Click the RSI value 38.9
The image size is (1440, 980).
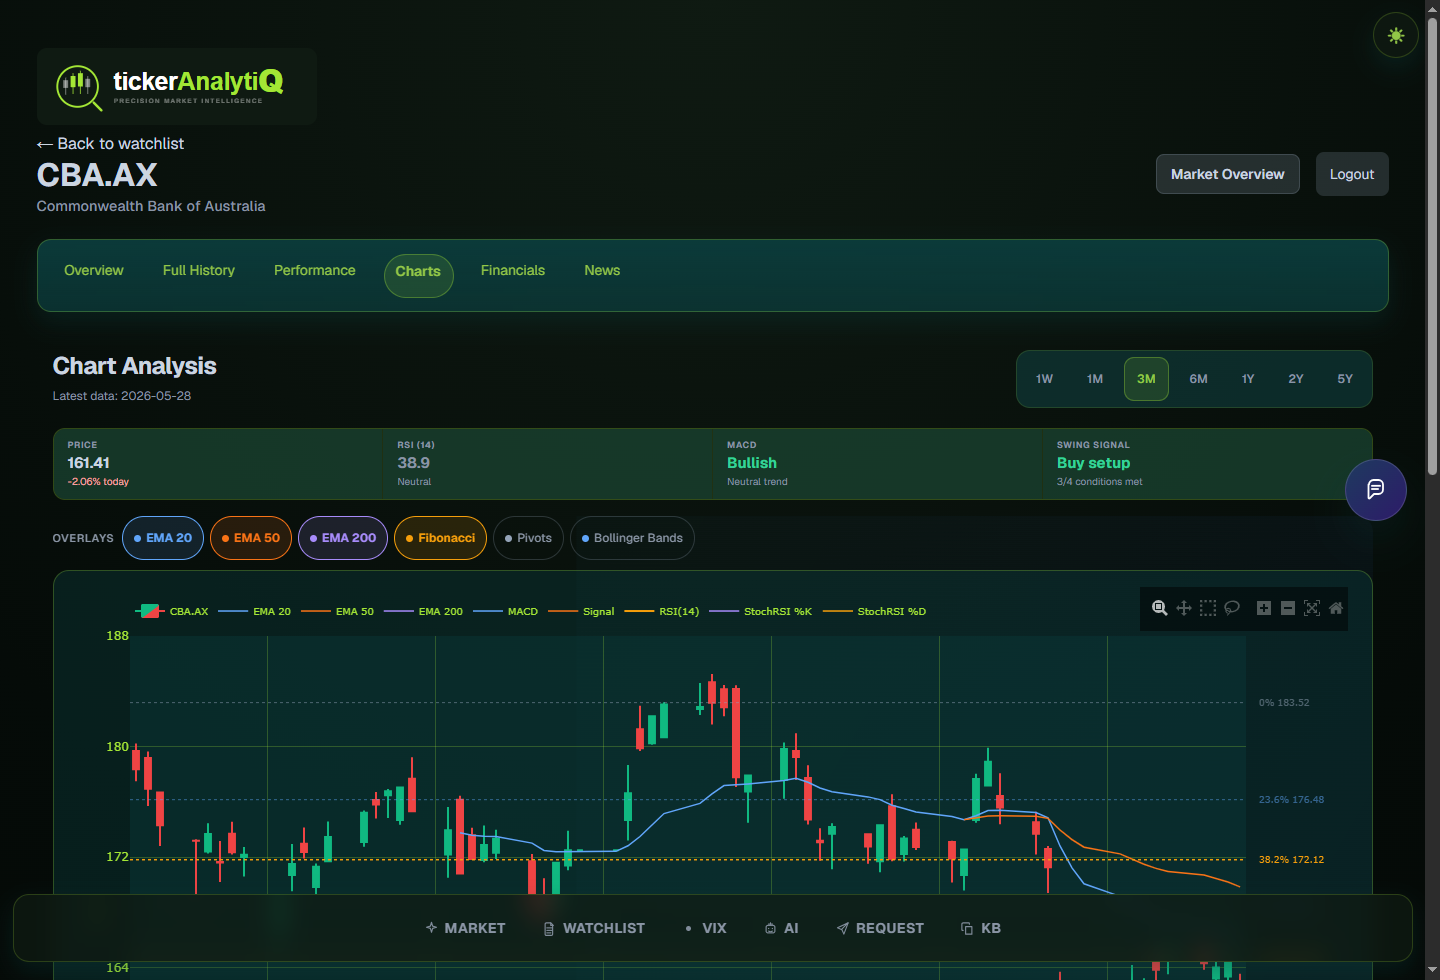click(413, 463)
